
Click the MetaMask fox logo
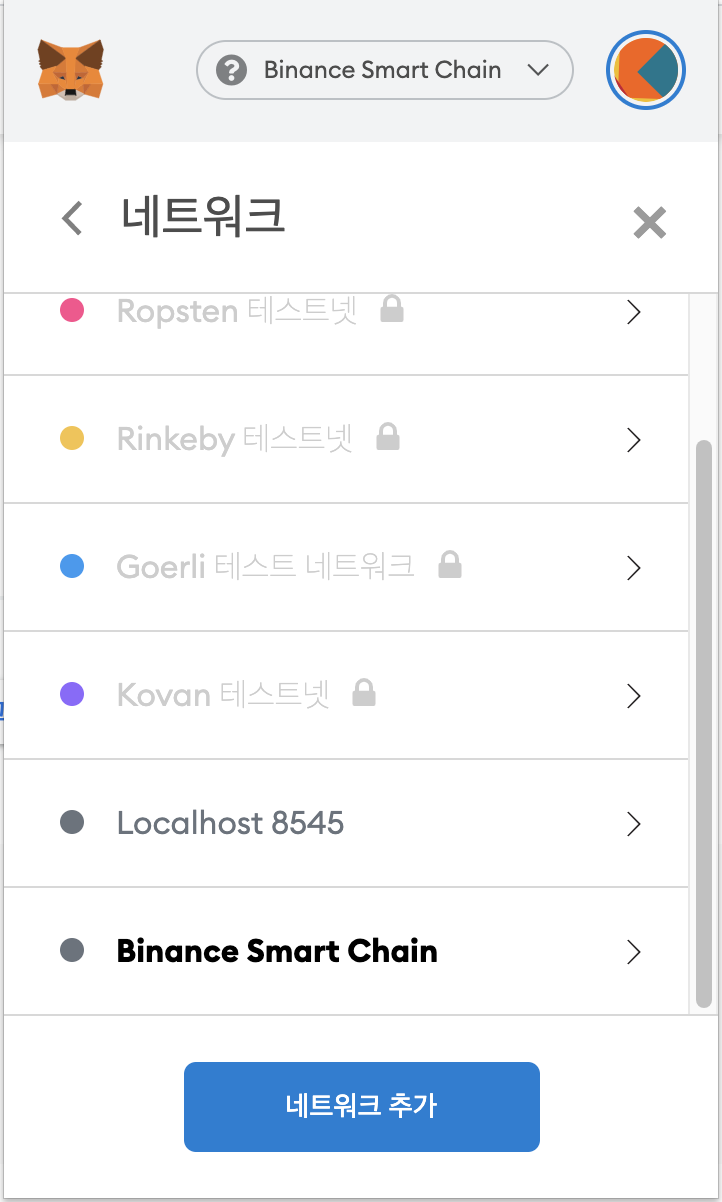(71, 70)
